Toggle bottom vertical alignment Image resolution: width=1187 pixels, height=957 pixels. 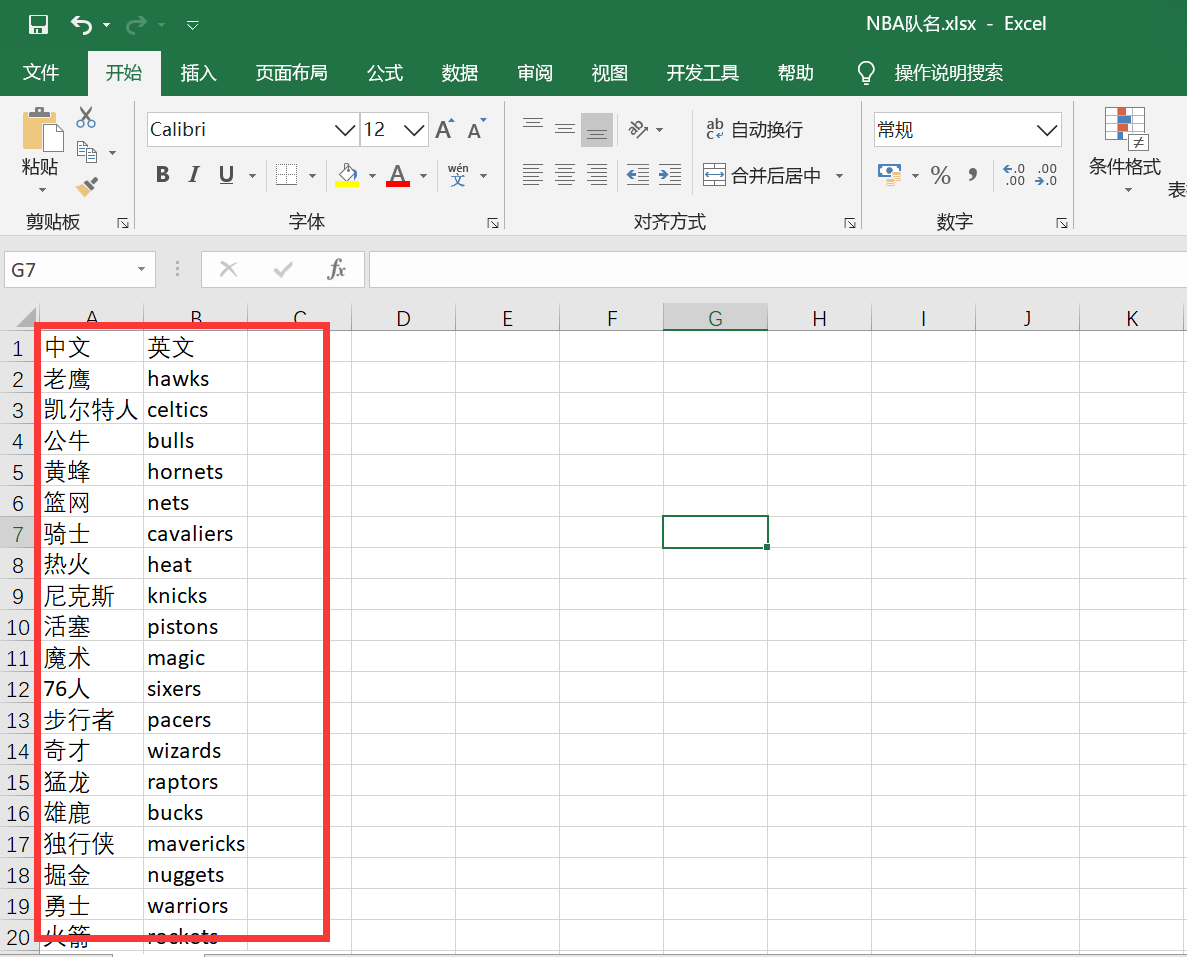(x=597, y=129)
